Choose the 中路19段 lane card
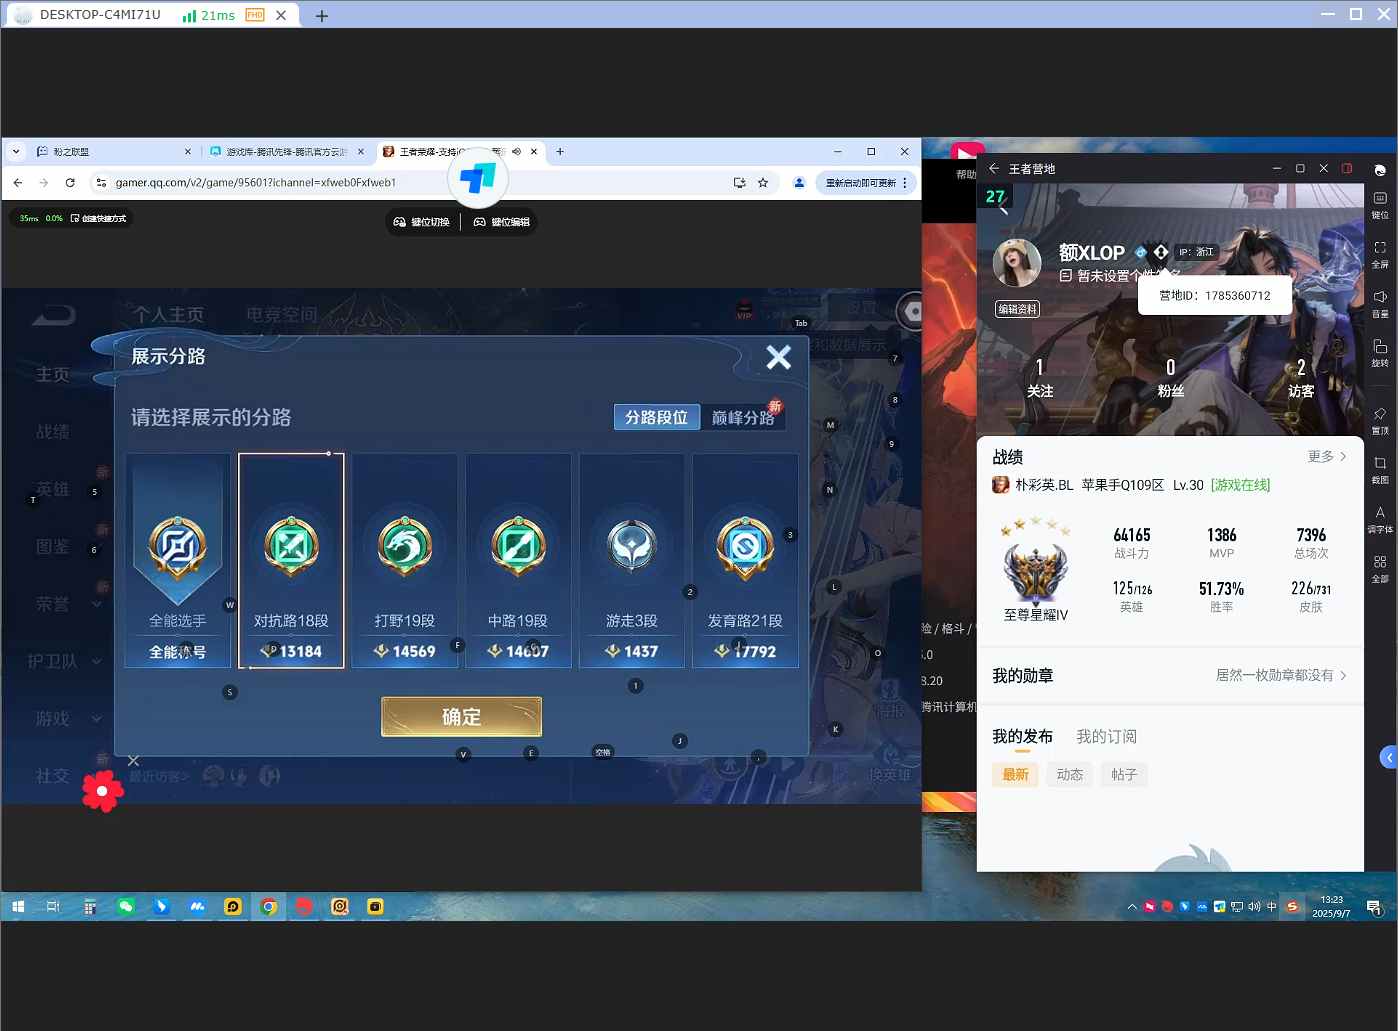 pos(518,561)
